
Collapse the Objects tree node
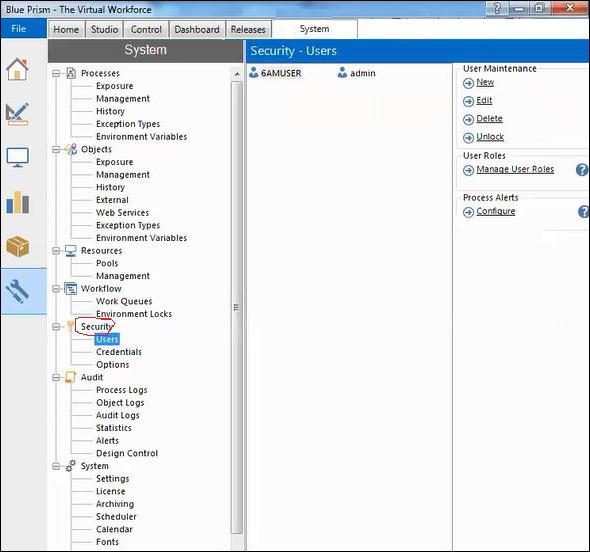[x=56, y=150]
